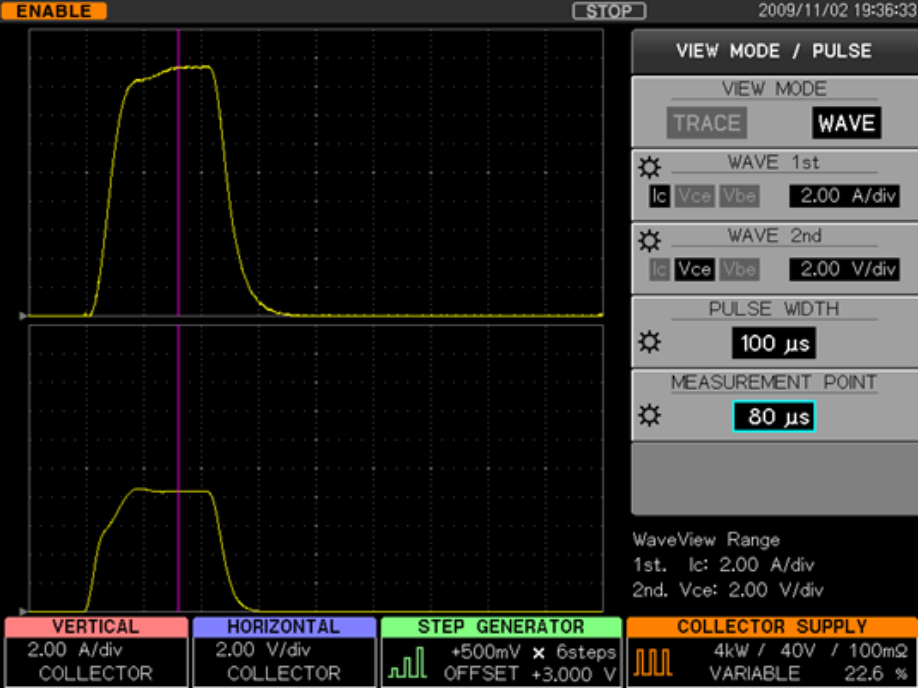Click the PULSE WIDTH label
The height and width of the screenshot is (688, 918).
(774, 309)
